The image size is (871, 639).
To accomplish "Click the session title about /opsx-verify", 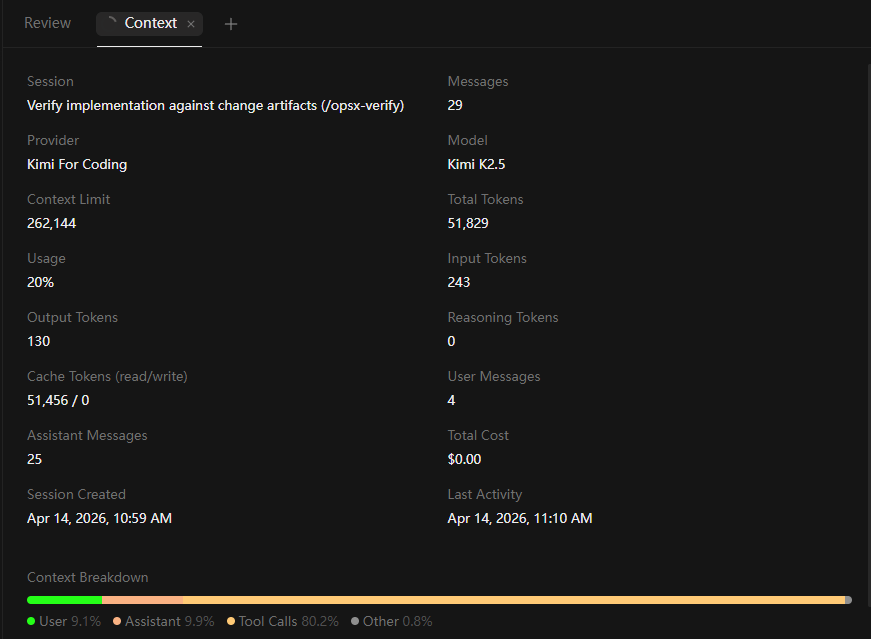I will tap(214, 105).
